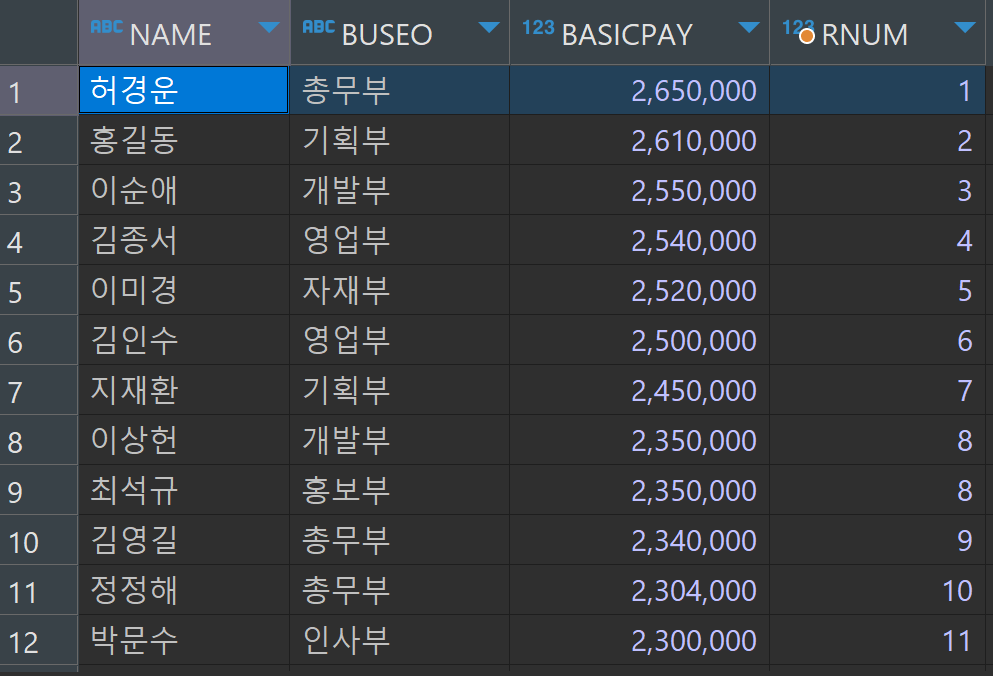Click the BASICPAY cell 2,650,000
The image size is (993, 676).
click(x=640, y=91)
